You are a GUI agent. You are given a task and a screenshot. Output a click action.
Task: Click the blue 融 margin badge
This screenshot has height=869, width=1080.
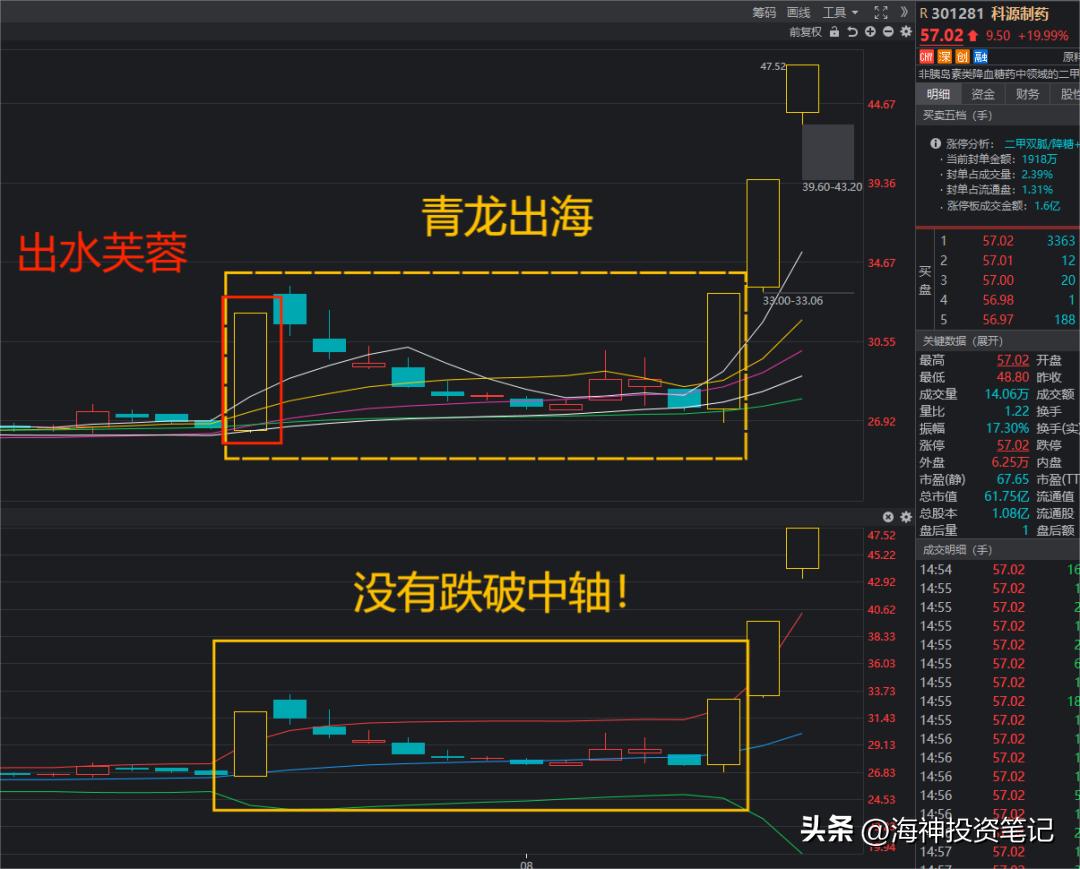981,56
